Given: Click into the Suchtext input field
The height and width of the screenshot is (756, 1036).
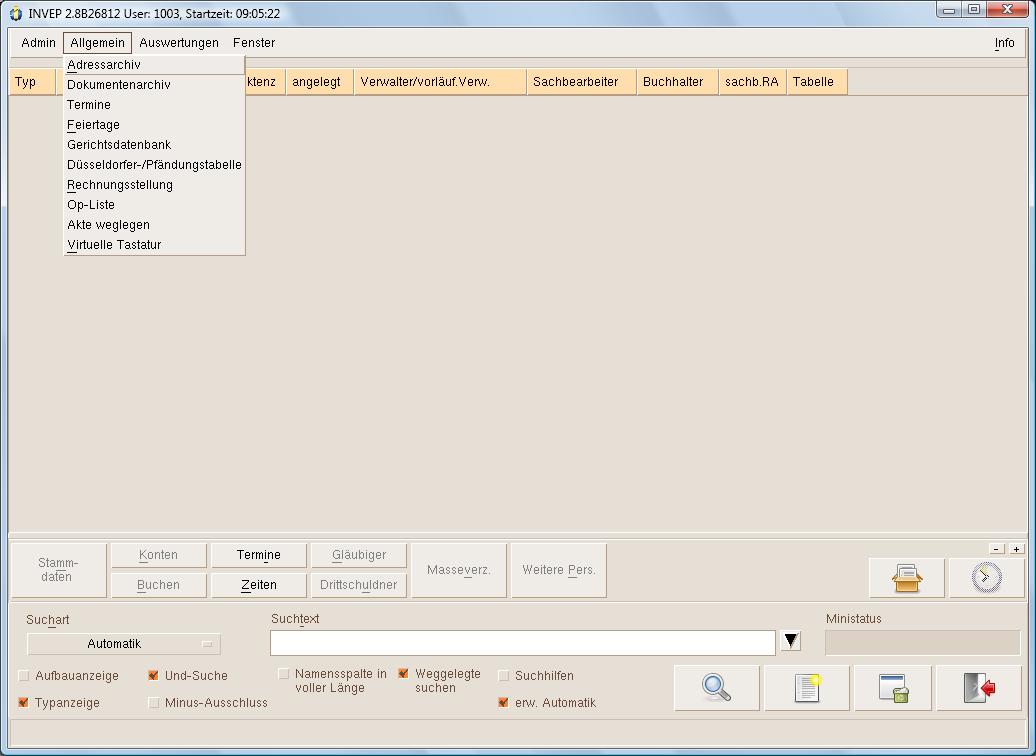Looking at the screenshot, I should pos(523,643).
